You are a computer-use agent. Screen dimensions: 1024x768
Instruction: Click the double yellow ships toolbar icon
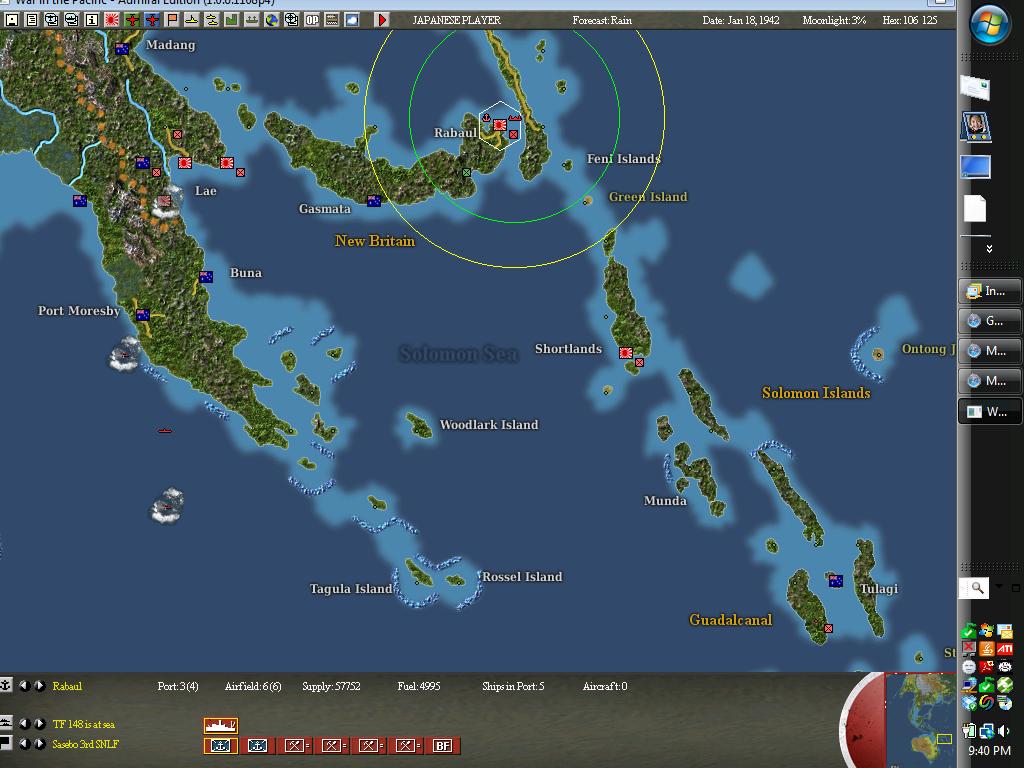pos(212,20)
